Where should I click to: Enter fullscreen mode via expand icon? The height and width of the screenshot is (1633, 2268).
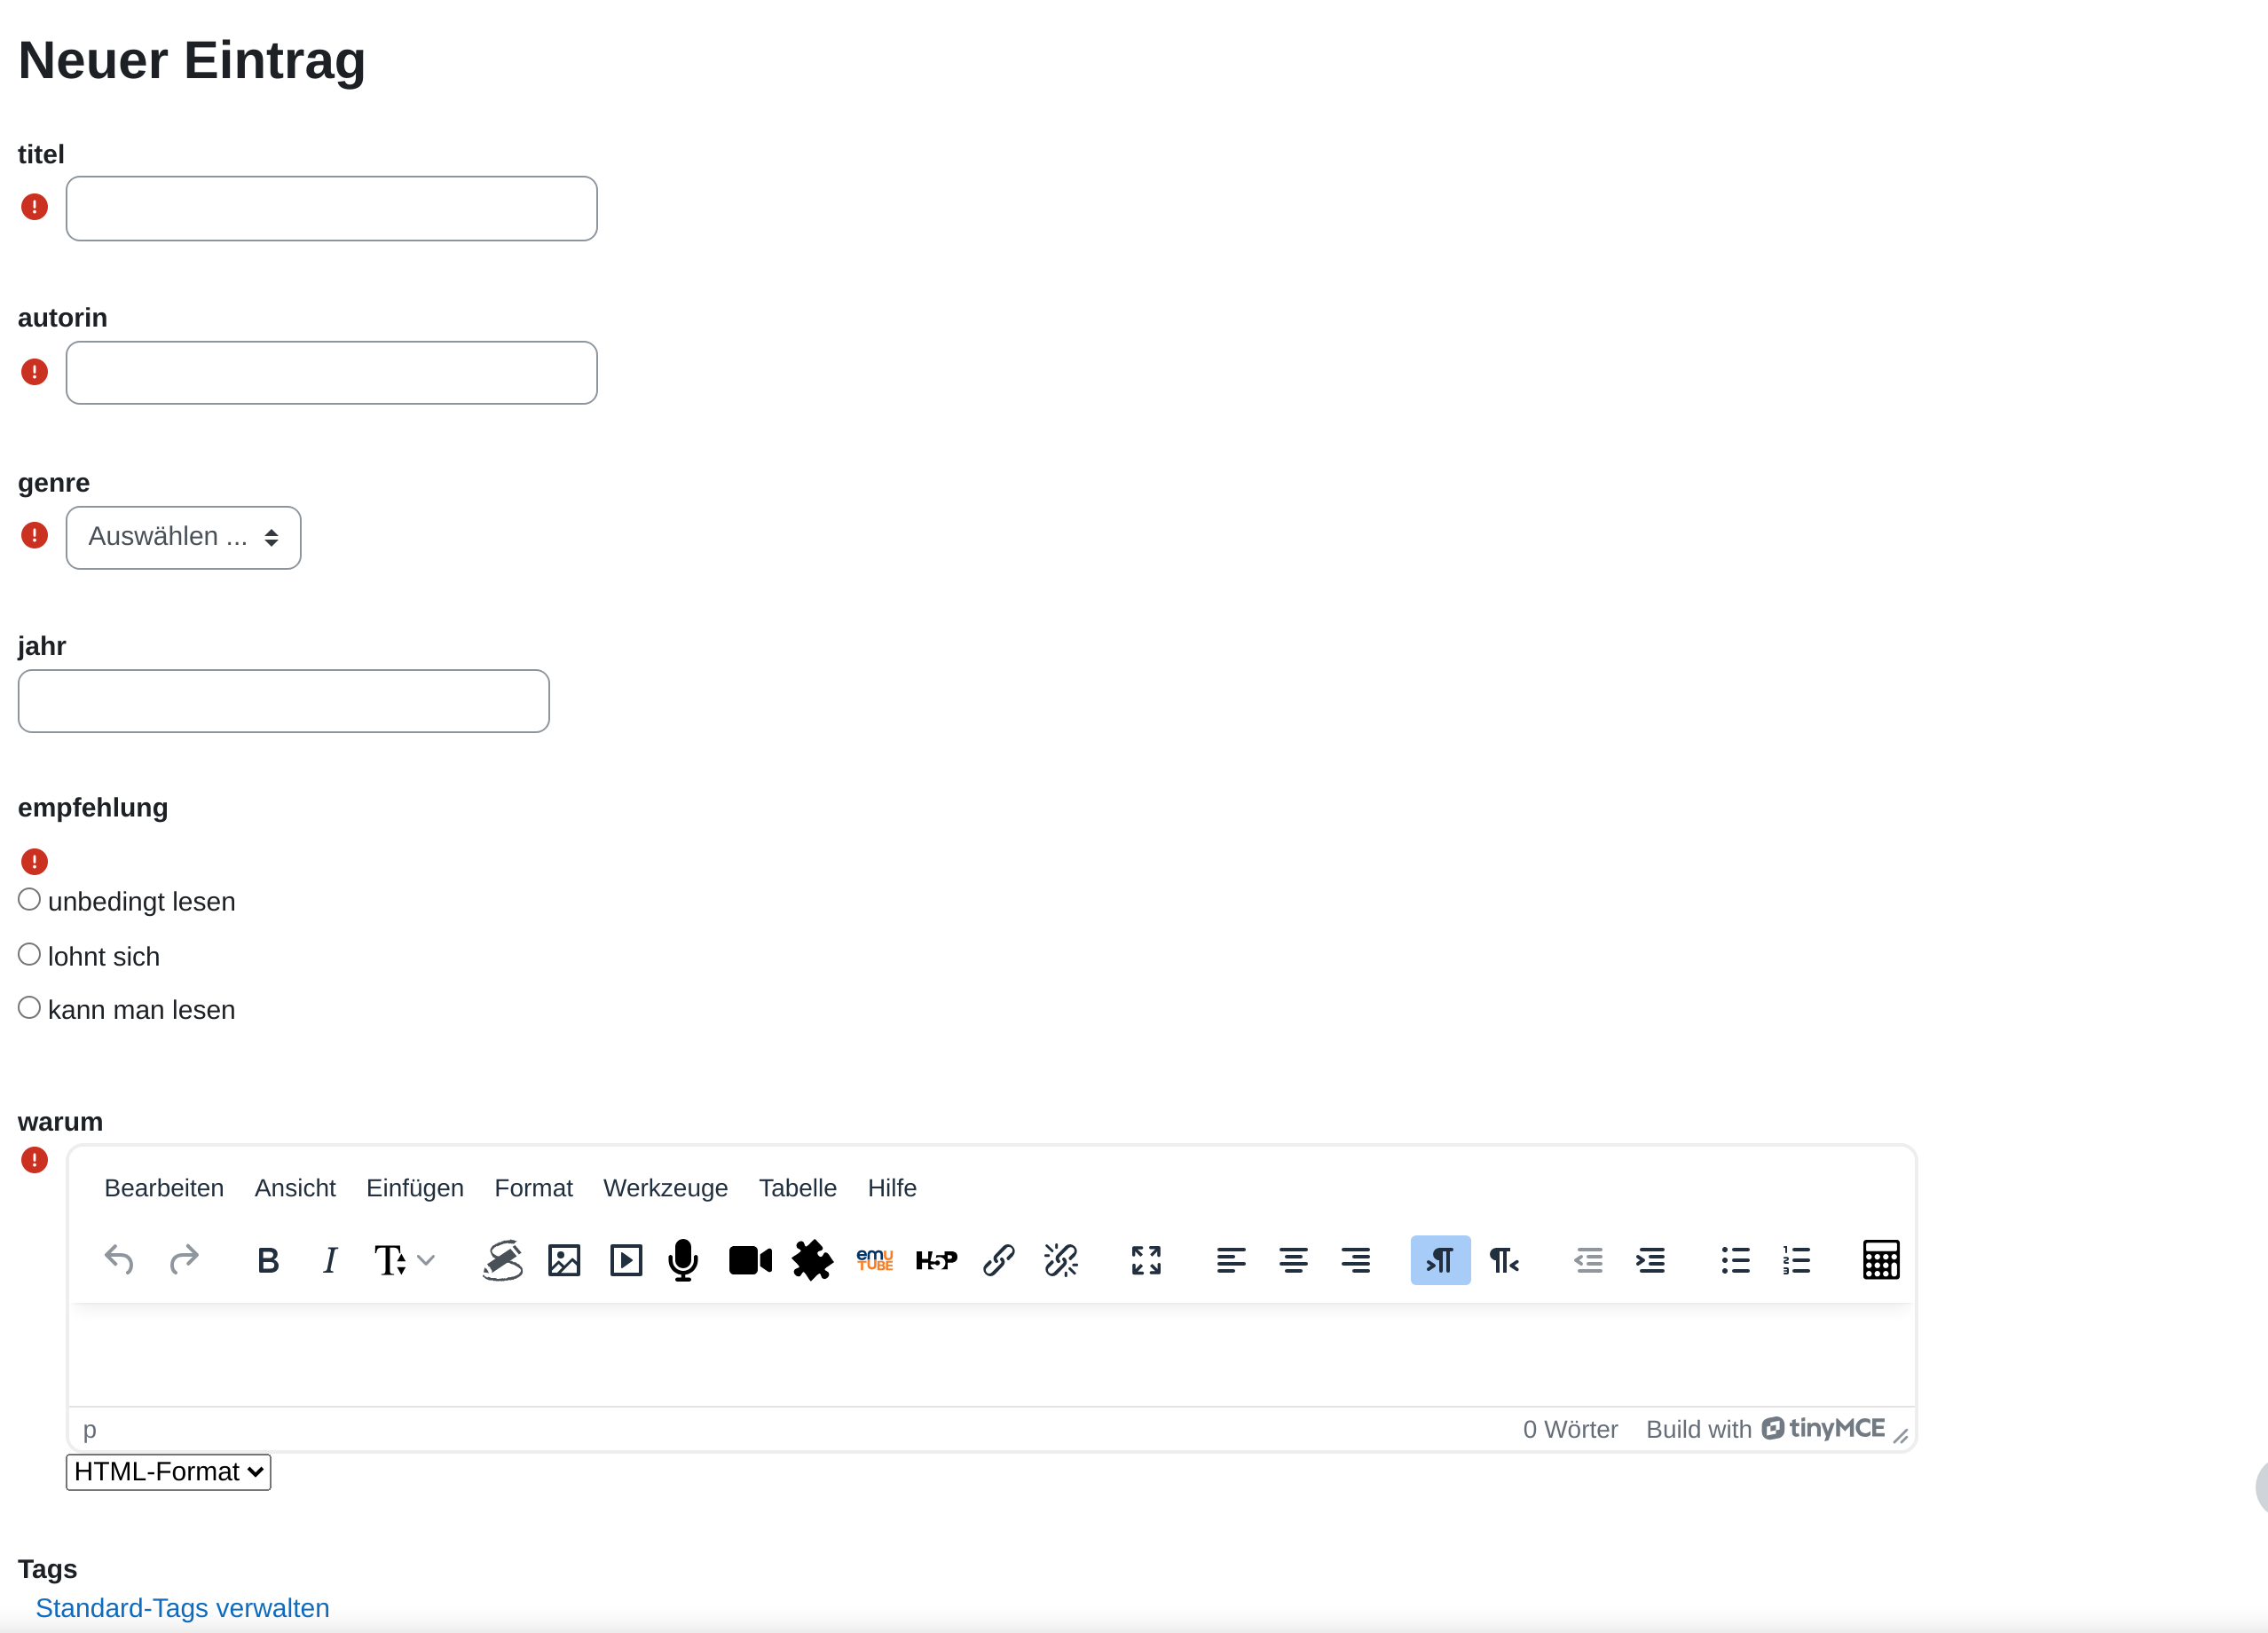1146,1260
